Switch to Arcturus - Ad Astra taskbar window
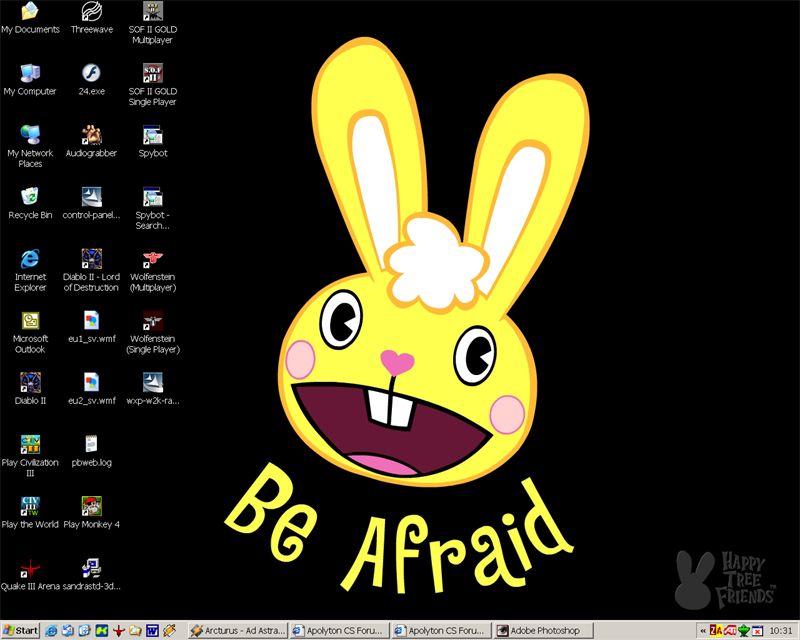The width and height of the screenshot is (800, 640). click(x=238, y=631)
